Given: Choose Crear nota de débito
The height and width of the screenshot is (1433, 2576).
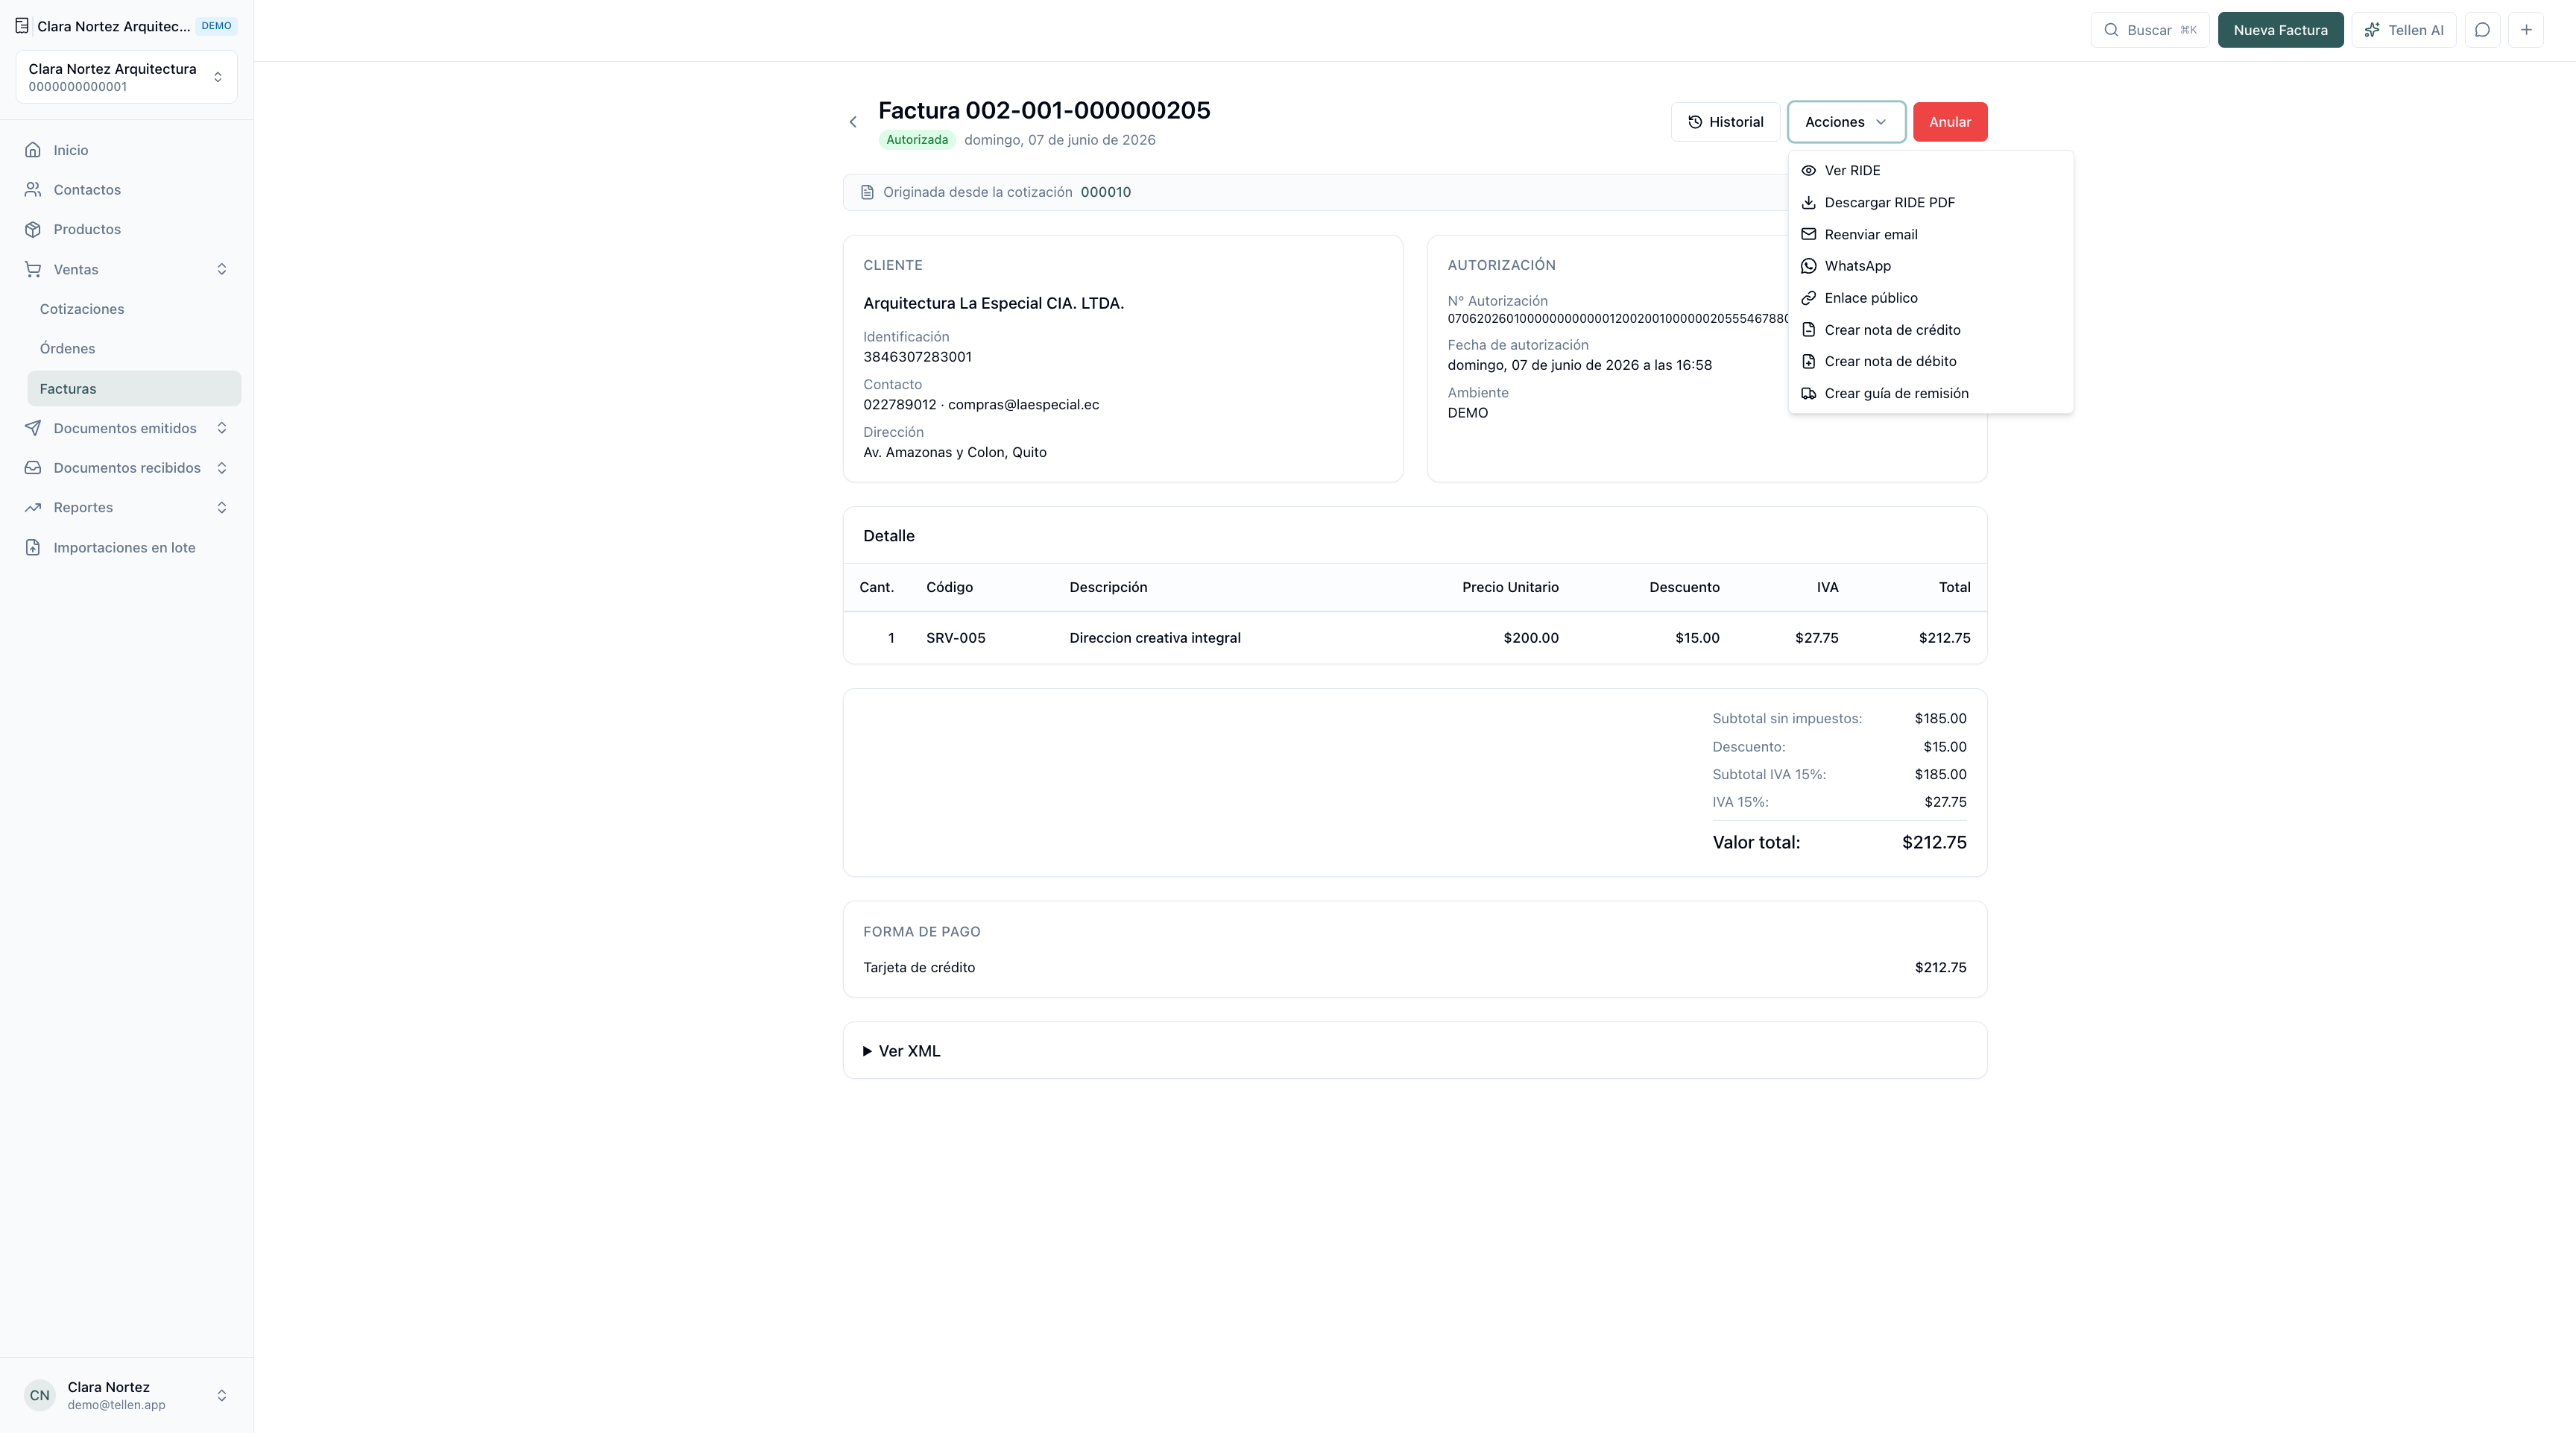Looking at the screenshot, I should pos(1930,361).
